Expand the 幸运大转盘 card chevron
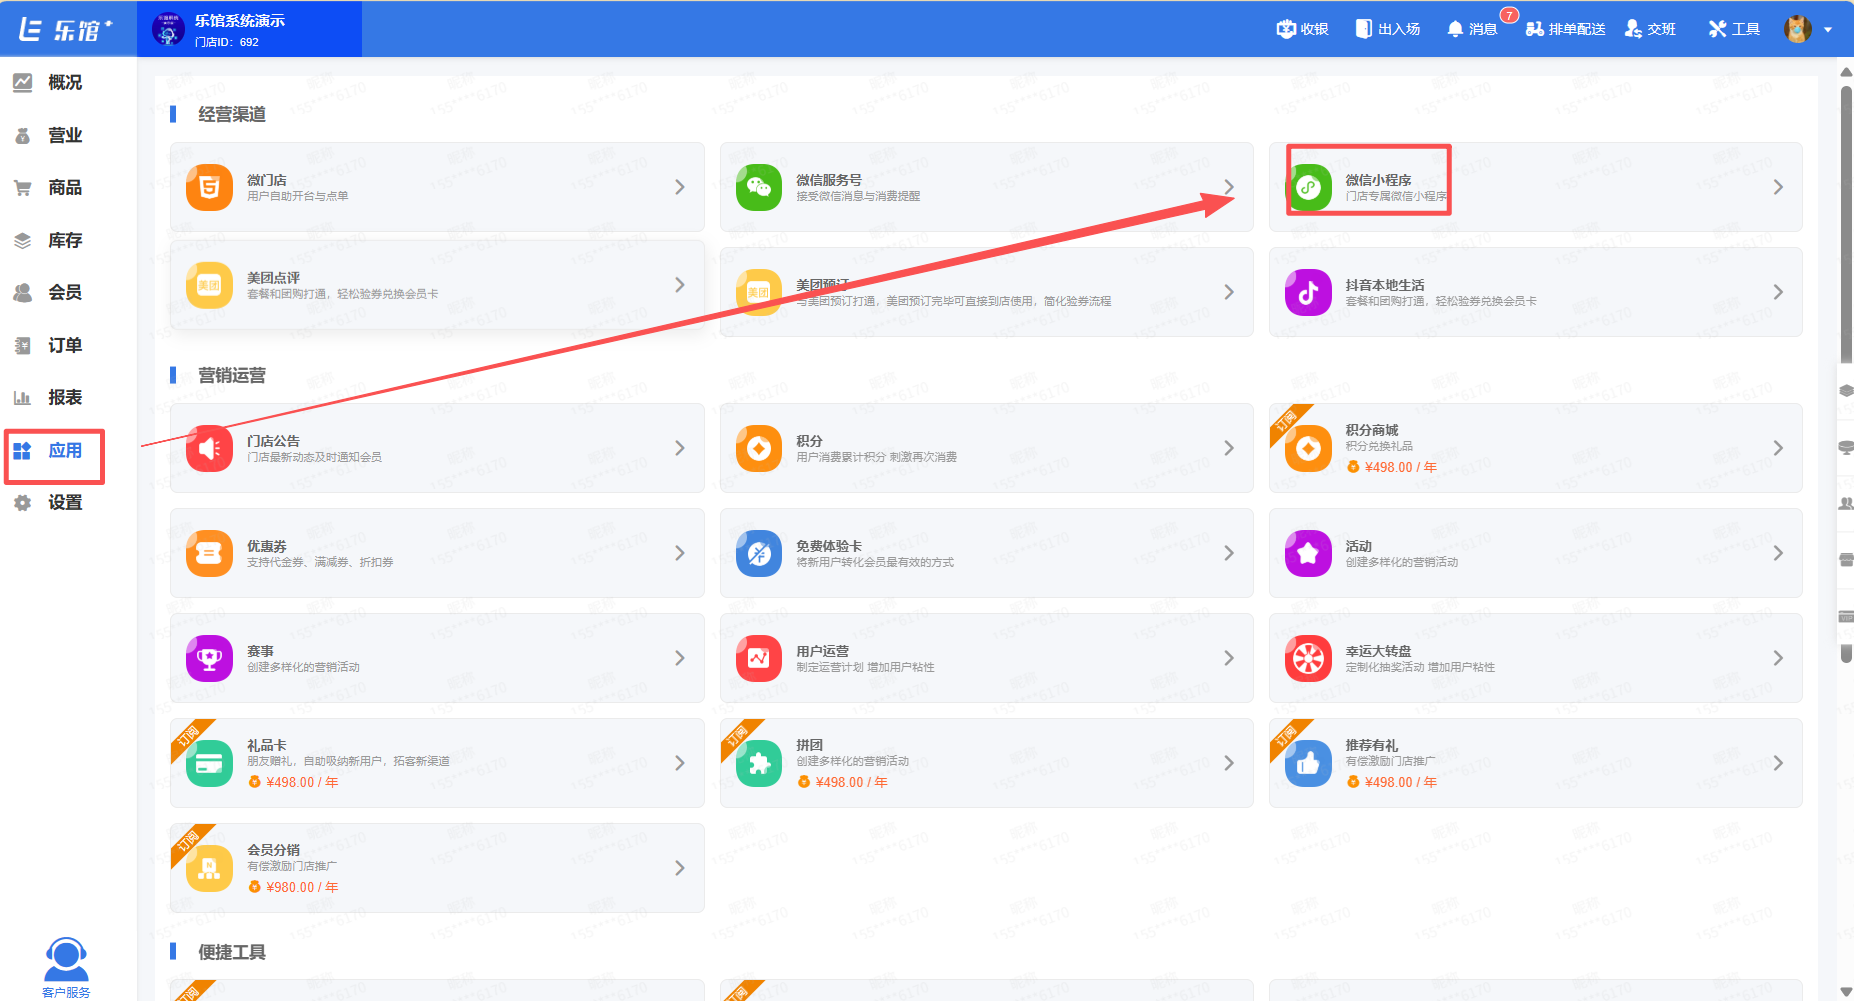The width and height of the screenshot is (1854, 1001). point(1778,658)
